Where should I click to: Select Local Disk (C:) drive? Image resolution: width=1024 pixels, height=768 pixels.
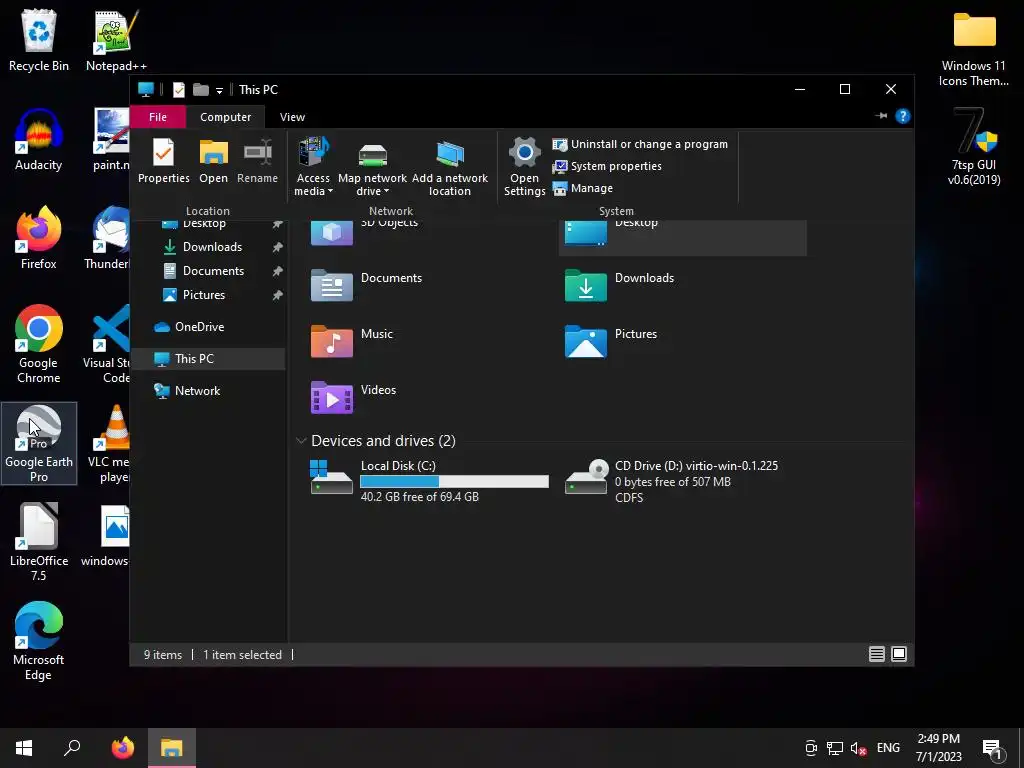coord(429,482)
